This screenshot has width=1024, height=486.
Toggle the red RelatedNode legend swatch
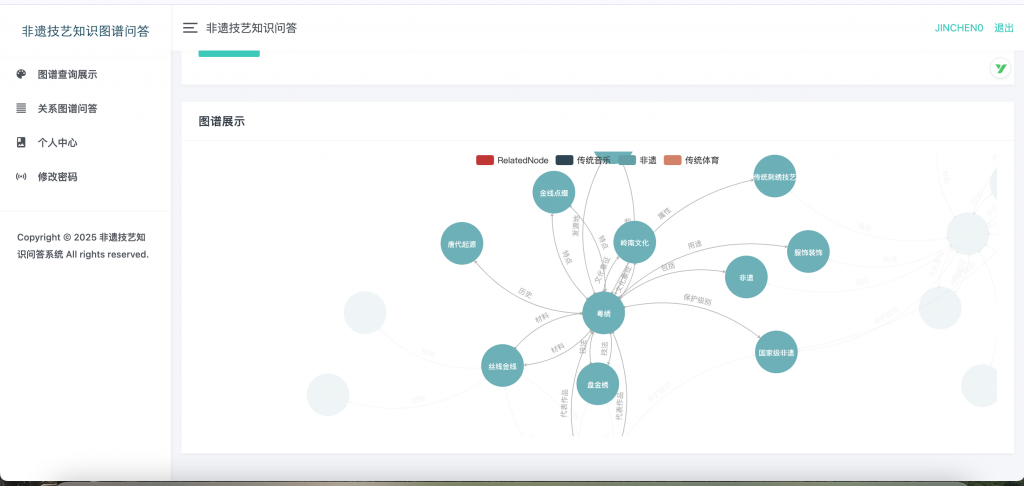click(485, 160)
